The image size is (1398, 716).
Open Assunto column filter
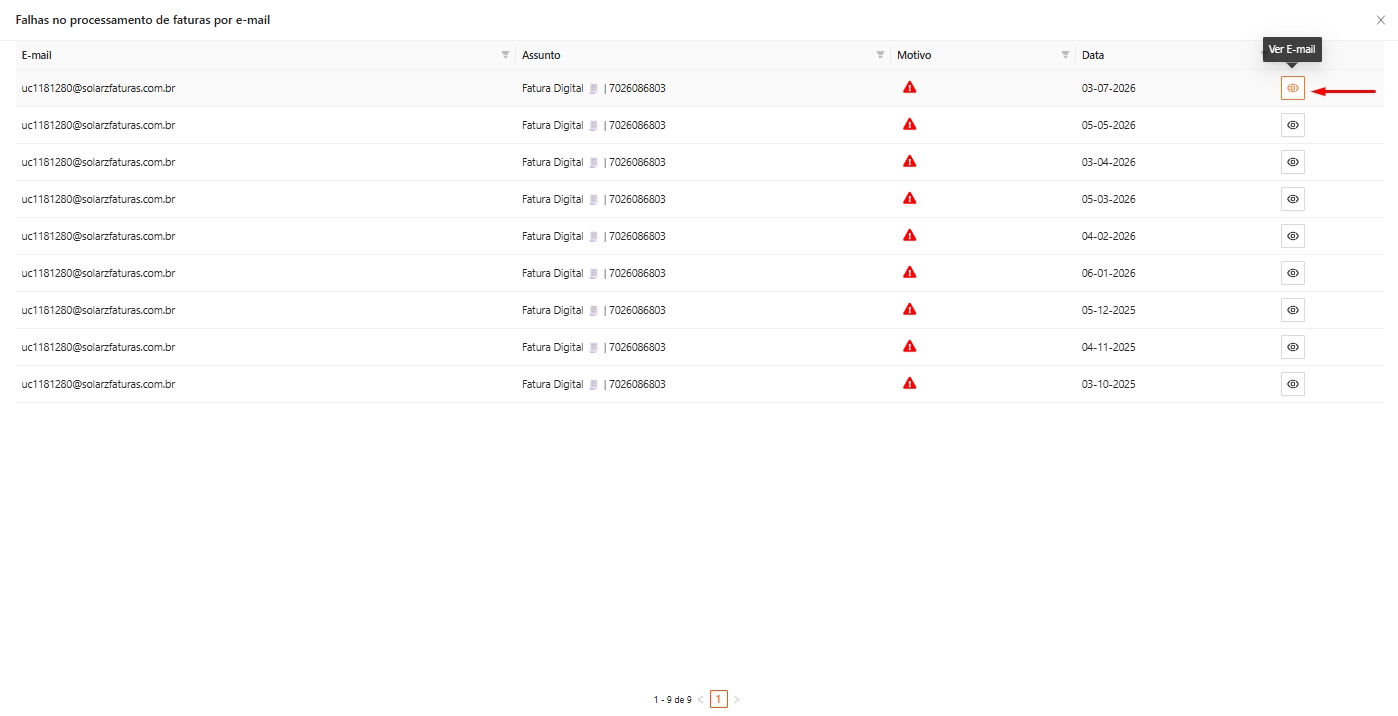(x=880, y=55)
